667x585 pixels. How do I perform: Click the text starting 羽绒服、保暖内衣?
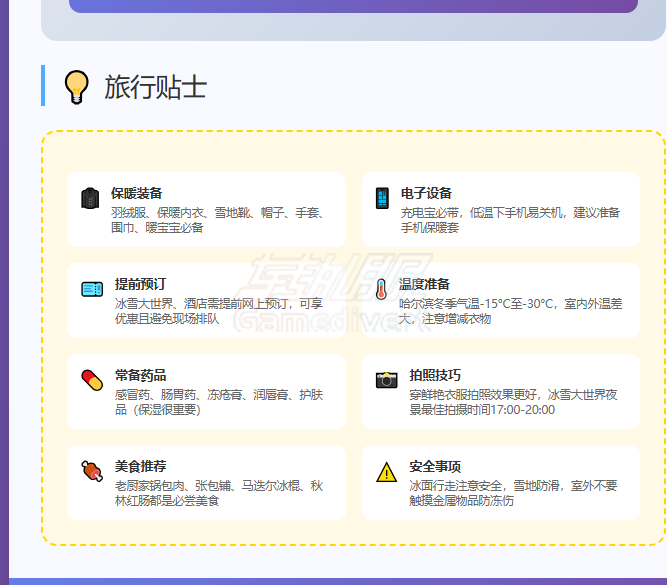[x=218, y=220]
